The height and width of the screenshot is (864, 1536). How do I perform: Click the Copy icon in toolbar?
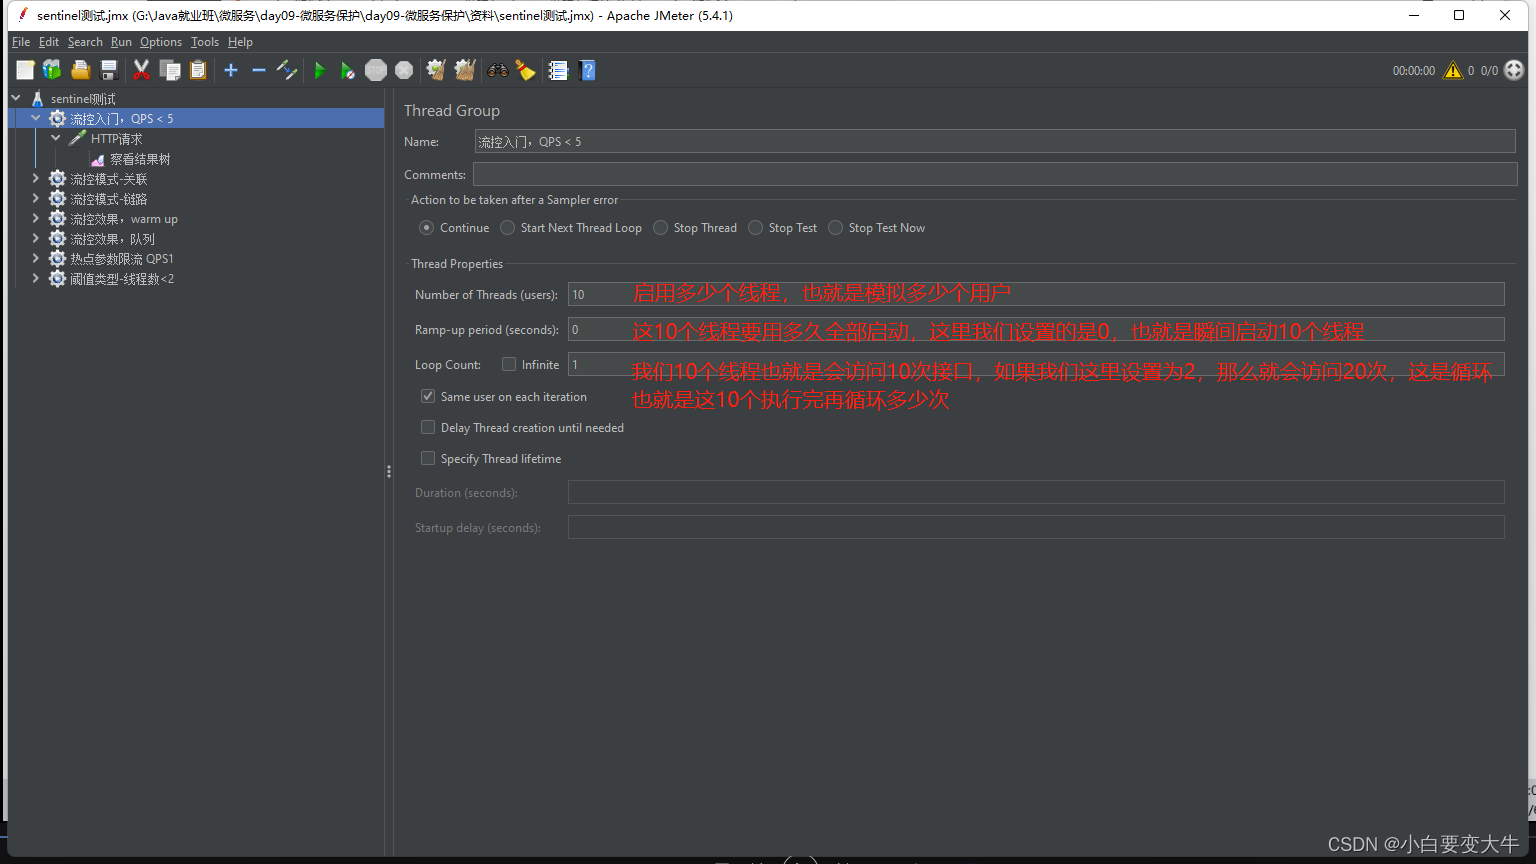pyautogui.click(x=170, y=70)
